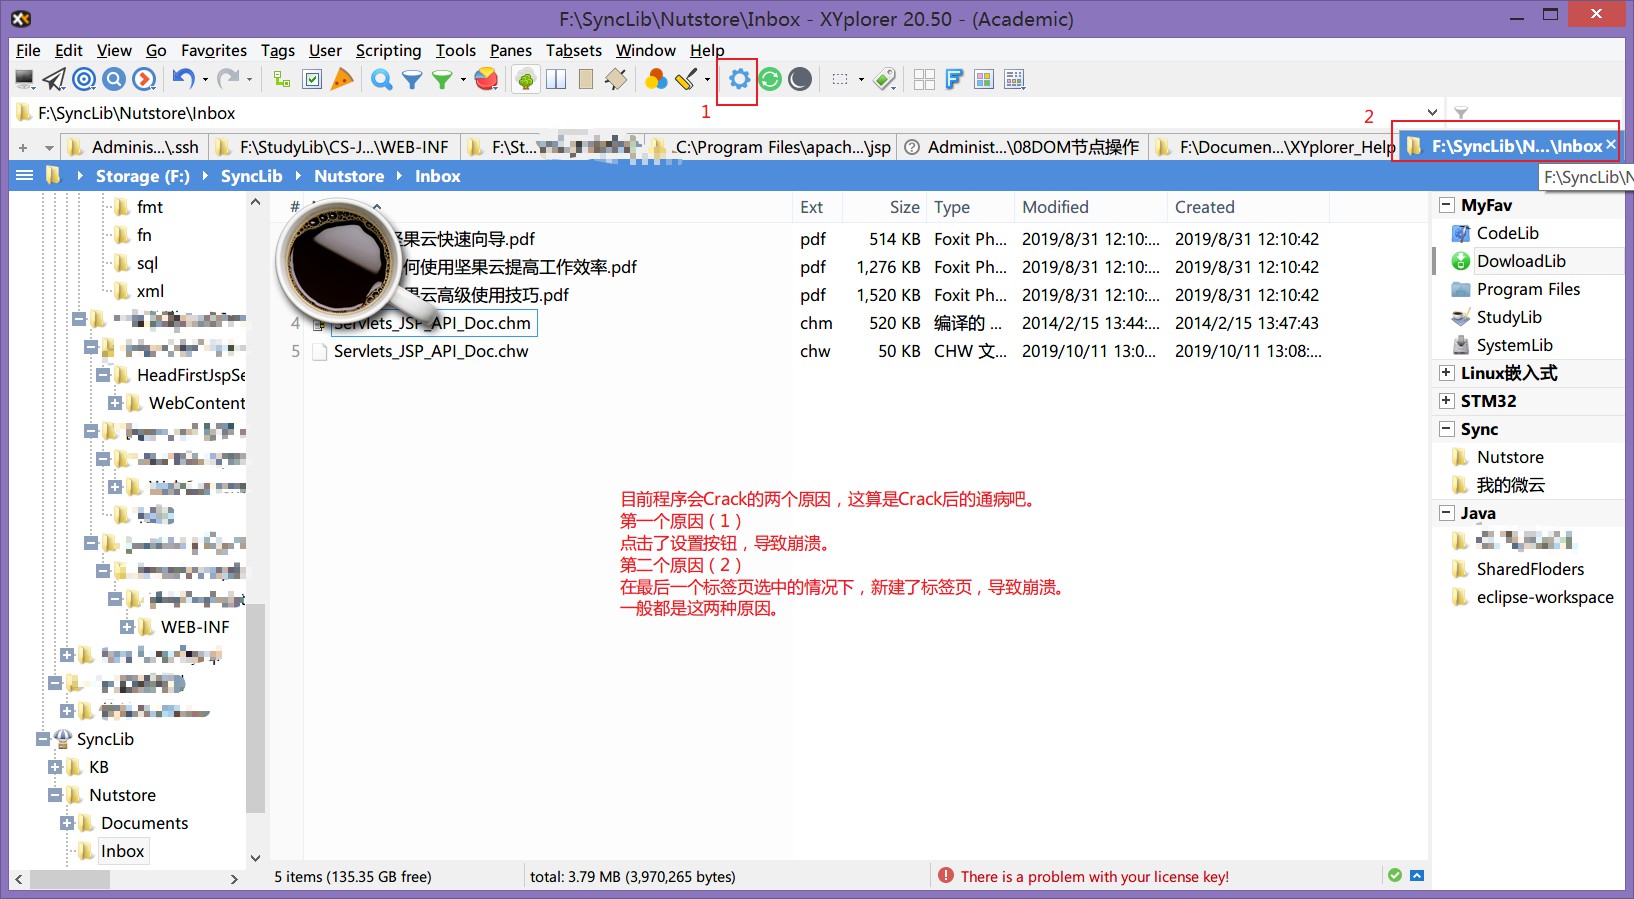Click the license key problem message
The image size is (1634, 899).
(x=1094, y=876)
